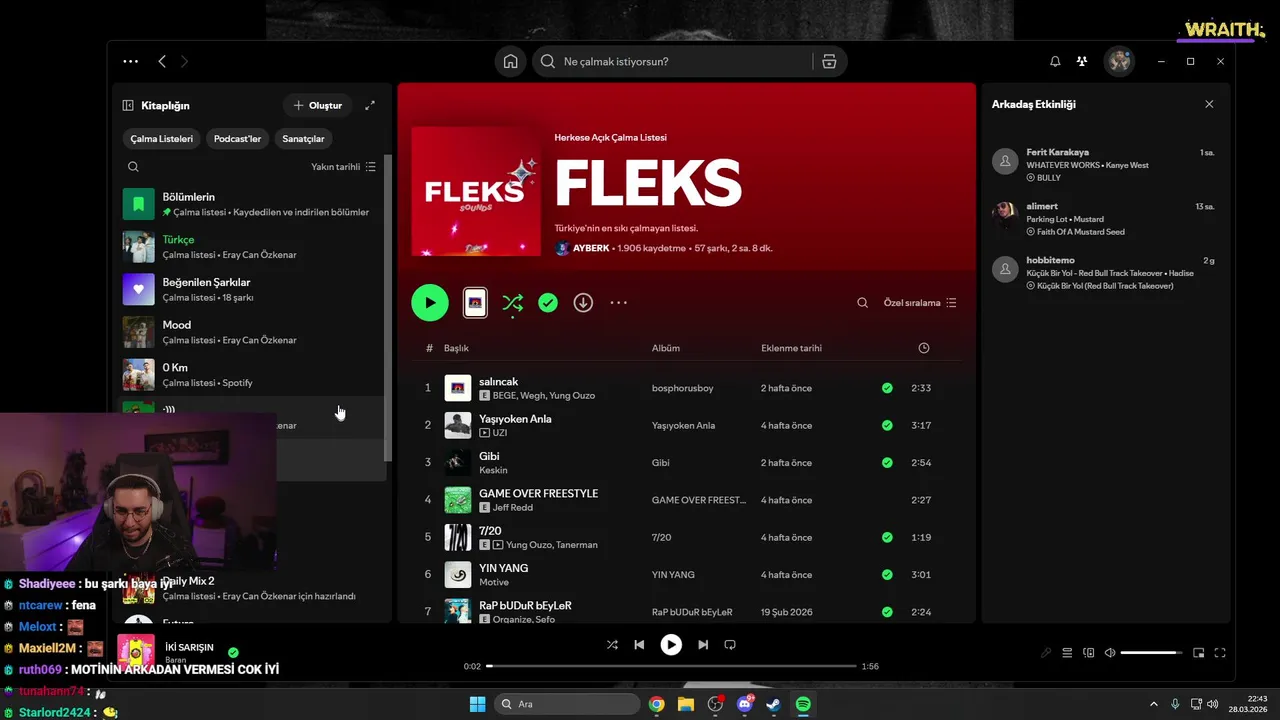Open the Browse icon in search bar
Screen dimensions: 1280x720
829,61
